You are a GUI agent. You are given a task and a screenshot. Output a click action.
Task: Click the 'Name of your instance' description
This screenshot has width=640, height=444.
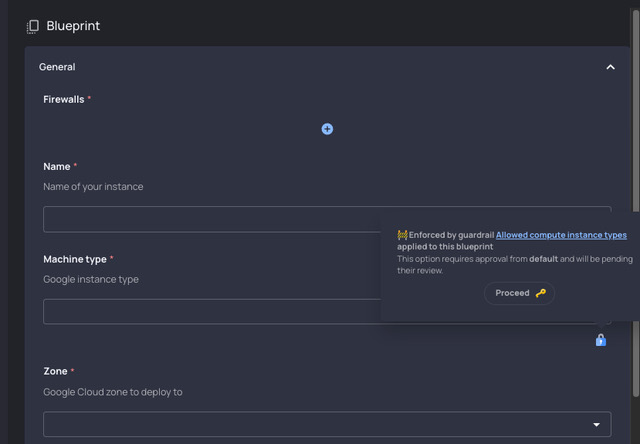(x=93, y=186)
